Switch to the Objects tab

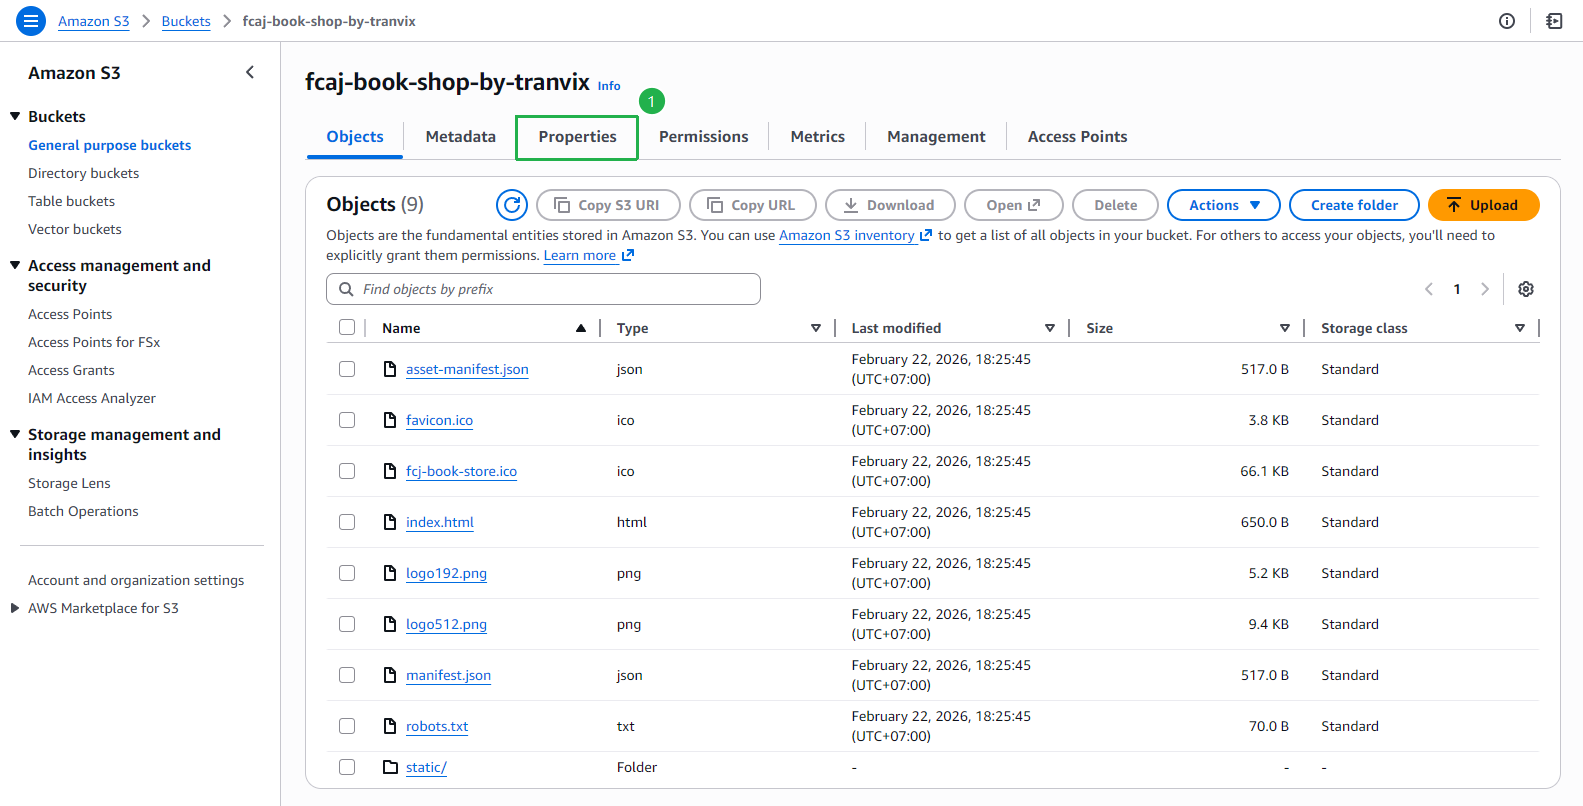355,137
